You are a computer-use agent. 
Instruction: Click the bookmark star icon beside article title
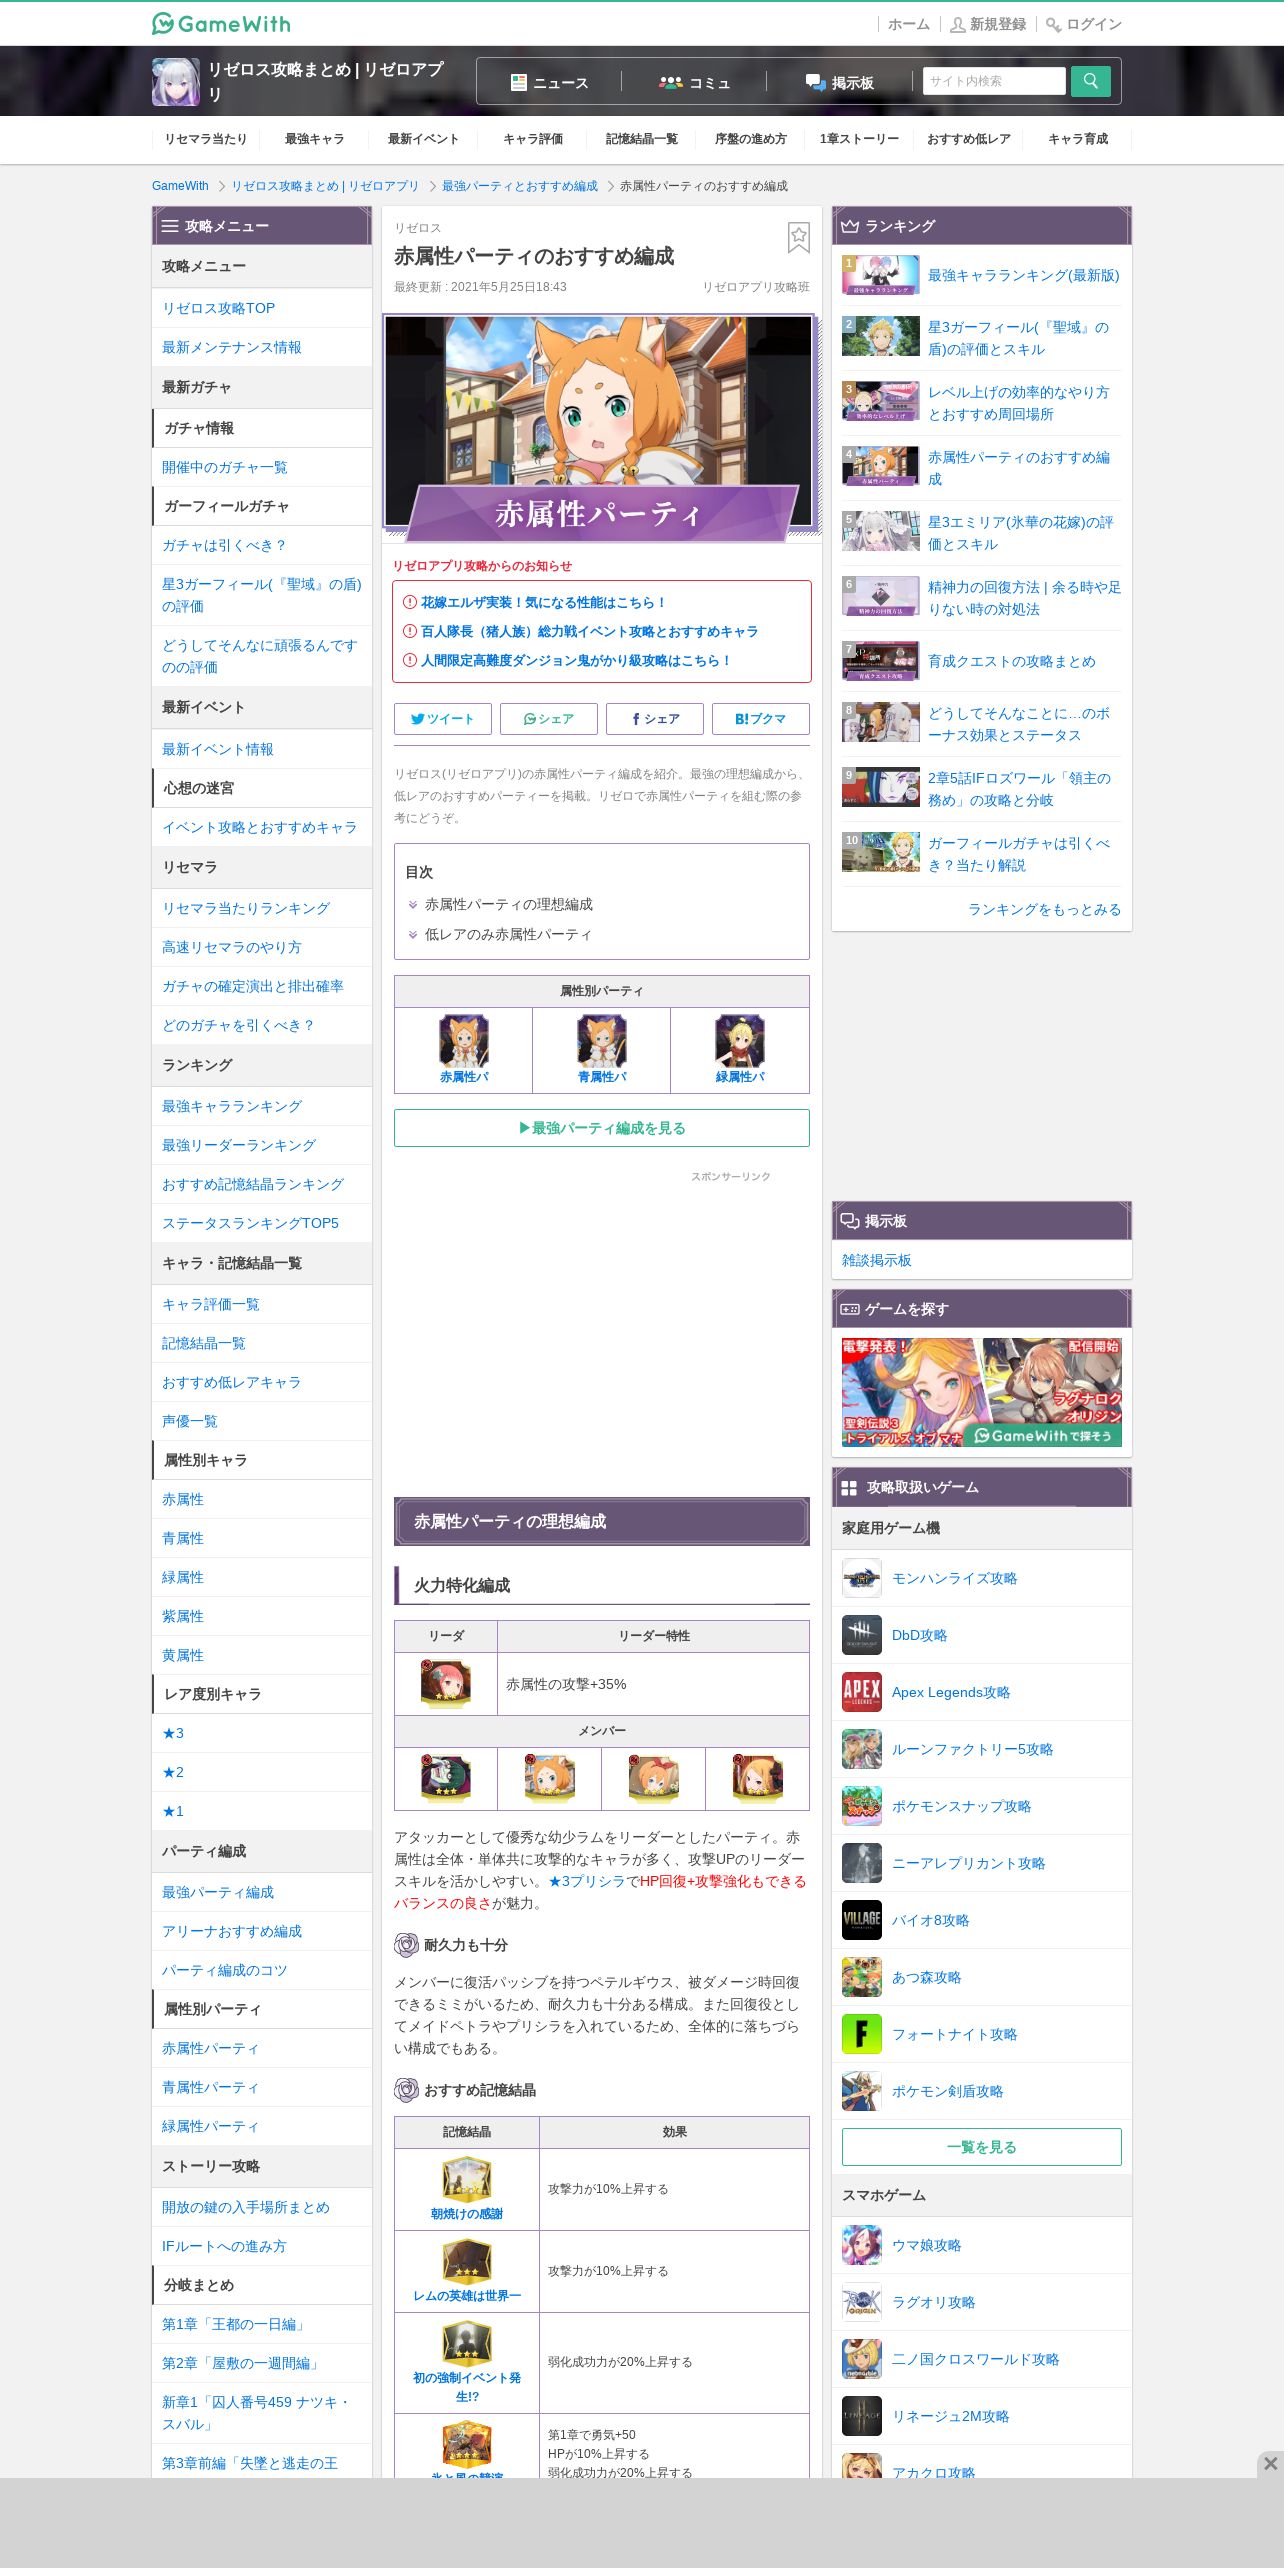coord(798,237)
